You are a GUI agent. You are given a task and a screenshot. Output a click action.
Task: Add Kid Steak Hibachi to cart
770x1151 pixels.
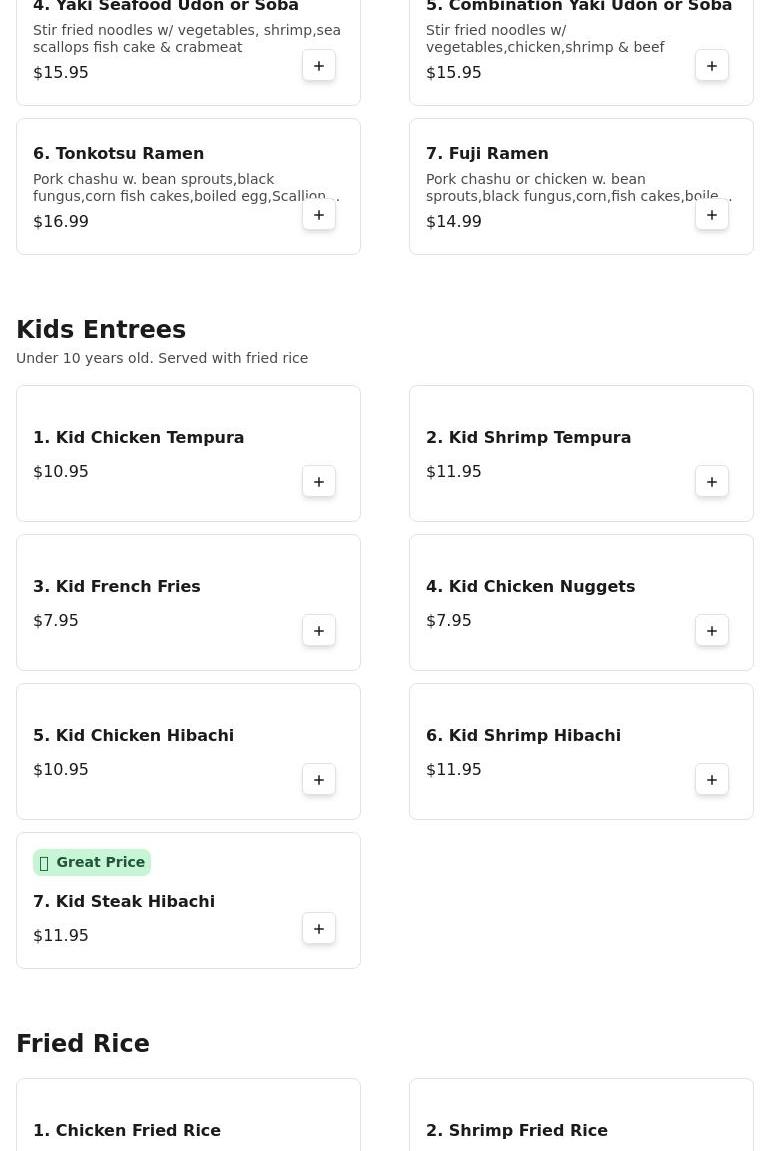pos(319,929)
